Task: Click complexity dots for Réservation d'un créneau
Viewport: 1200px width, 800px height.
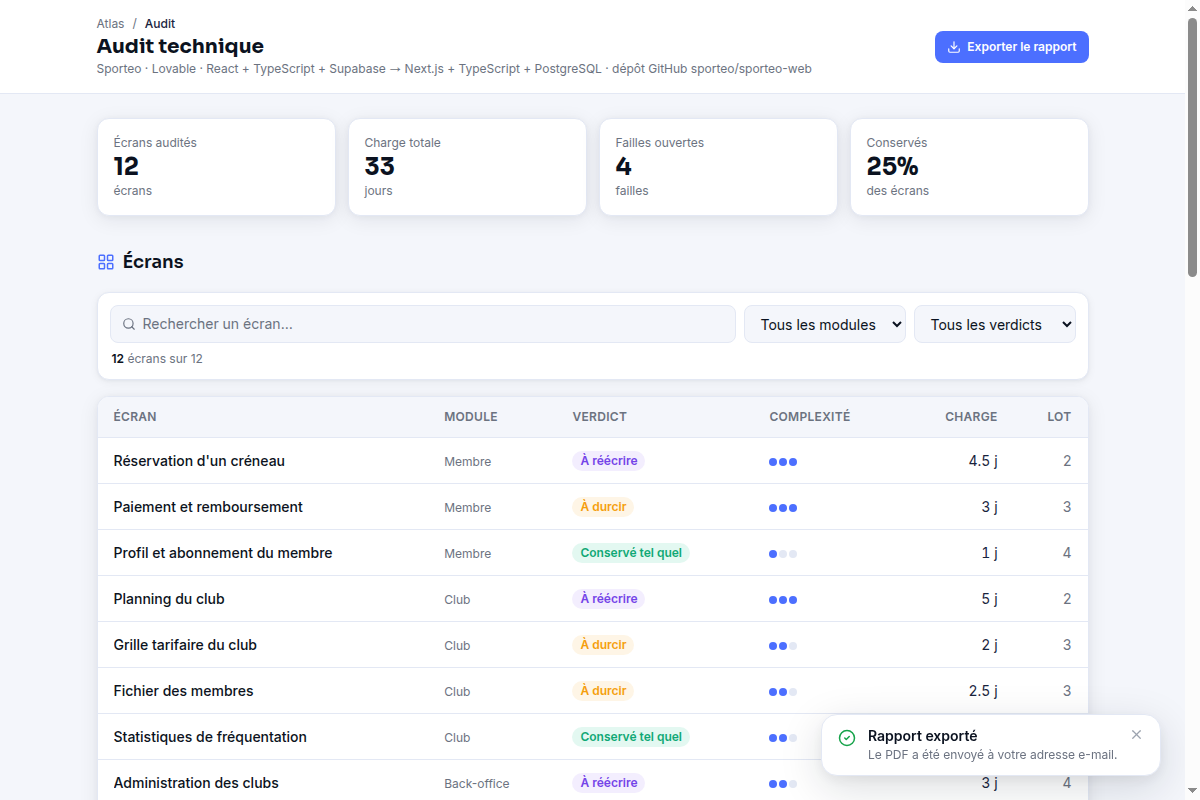Action: (783, 462)
